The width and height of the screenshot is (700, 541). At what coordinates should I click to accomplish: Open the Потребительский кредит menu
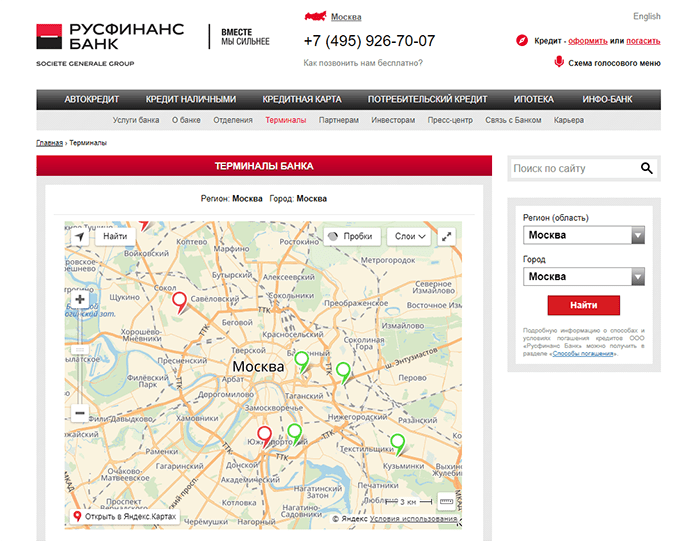(x=427, y=100)
